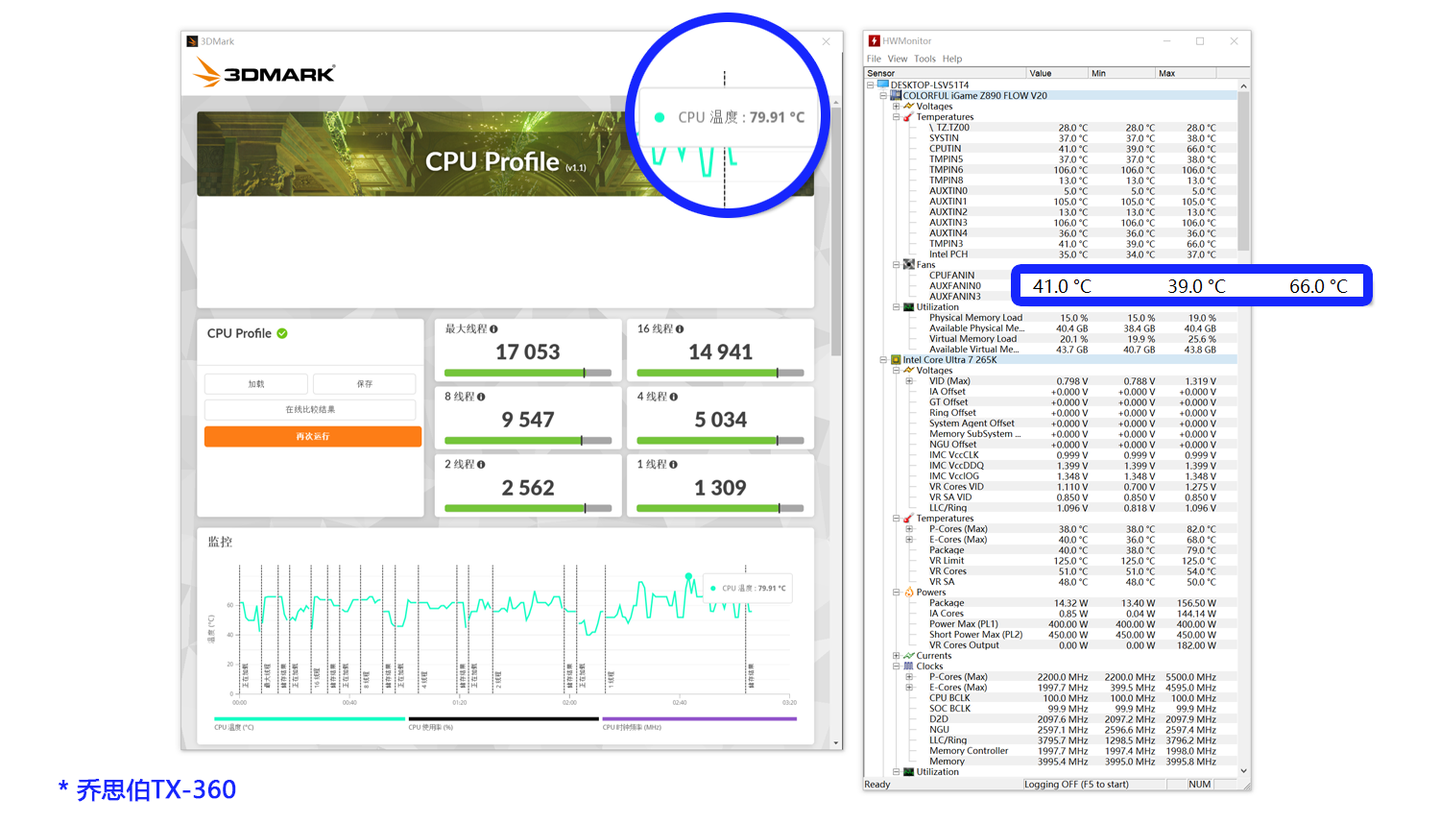Expand the motherboard Voltages node
The width and height of the screenshot is (1440, 823).
(x=896, y=106)
